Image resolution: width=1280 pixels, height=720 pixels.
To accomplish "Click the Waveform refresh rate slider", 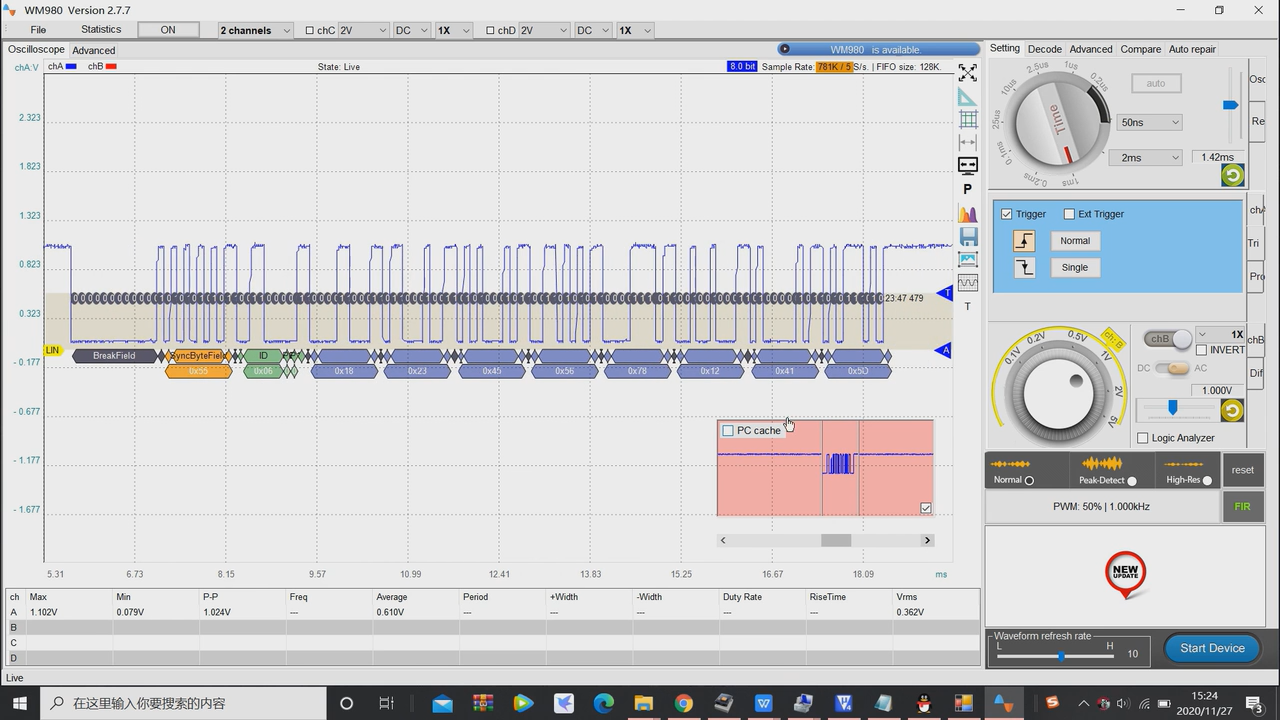I will point(1060,656).
